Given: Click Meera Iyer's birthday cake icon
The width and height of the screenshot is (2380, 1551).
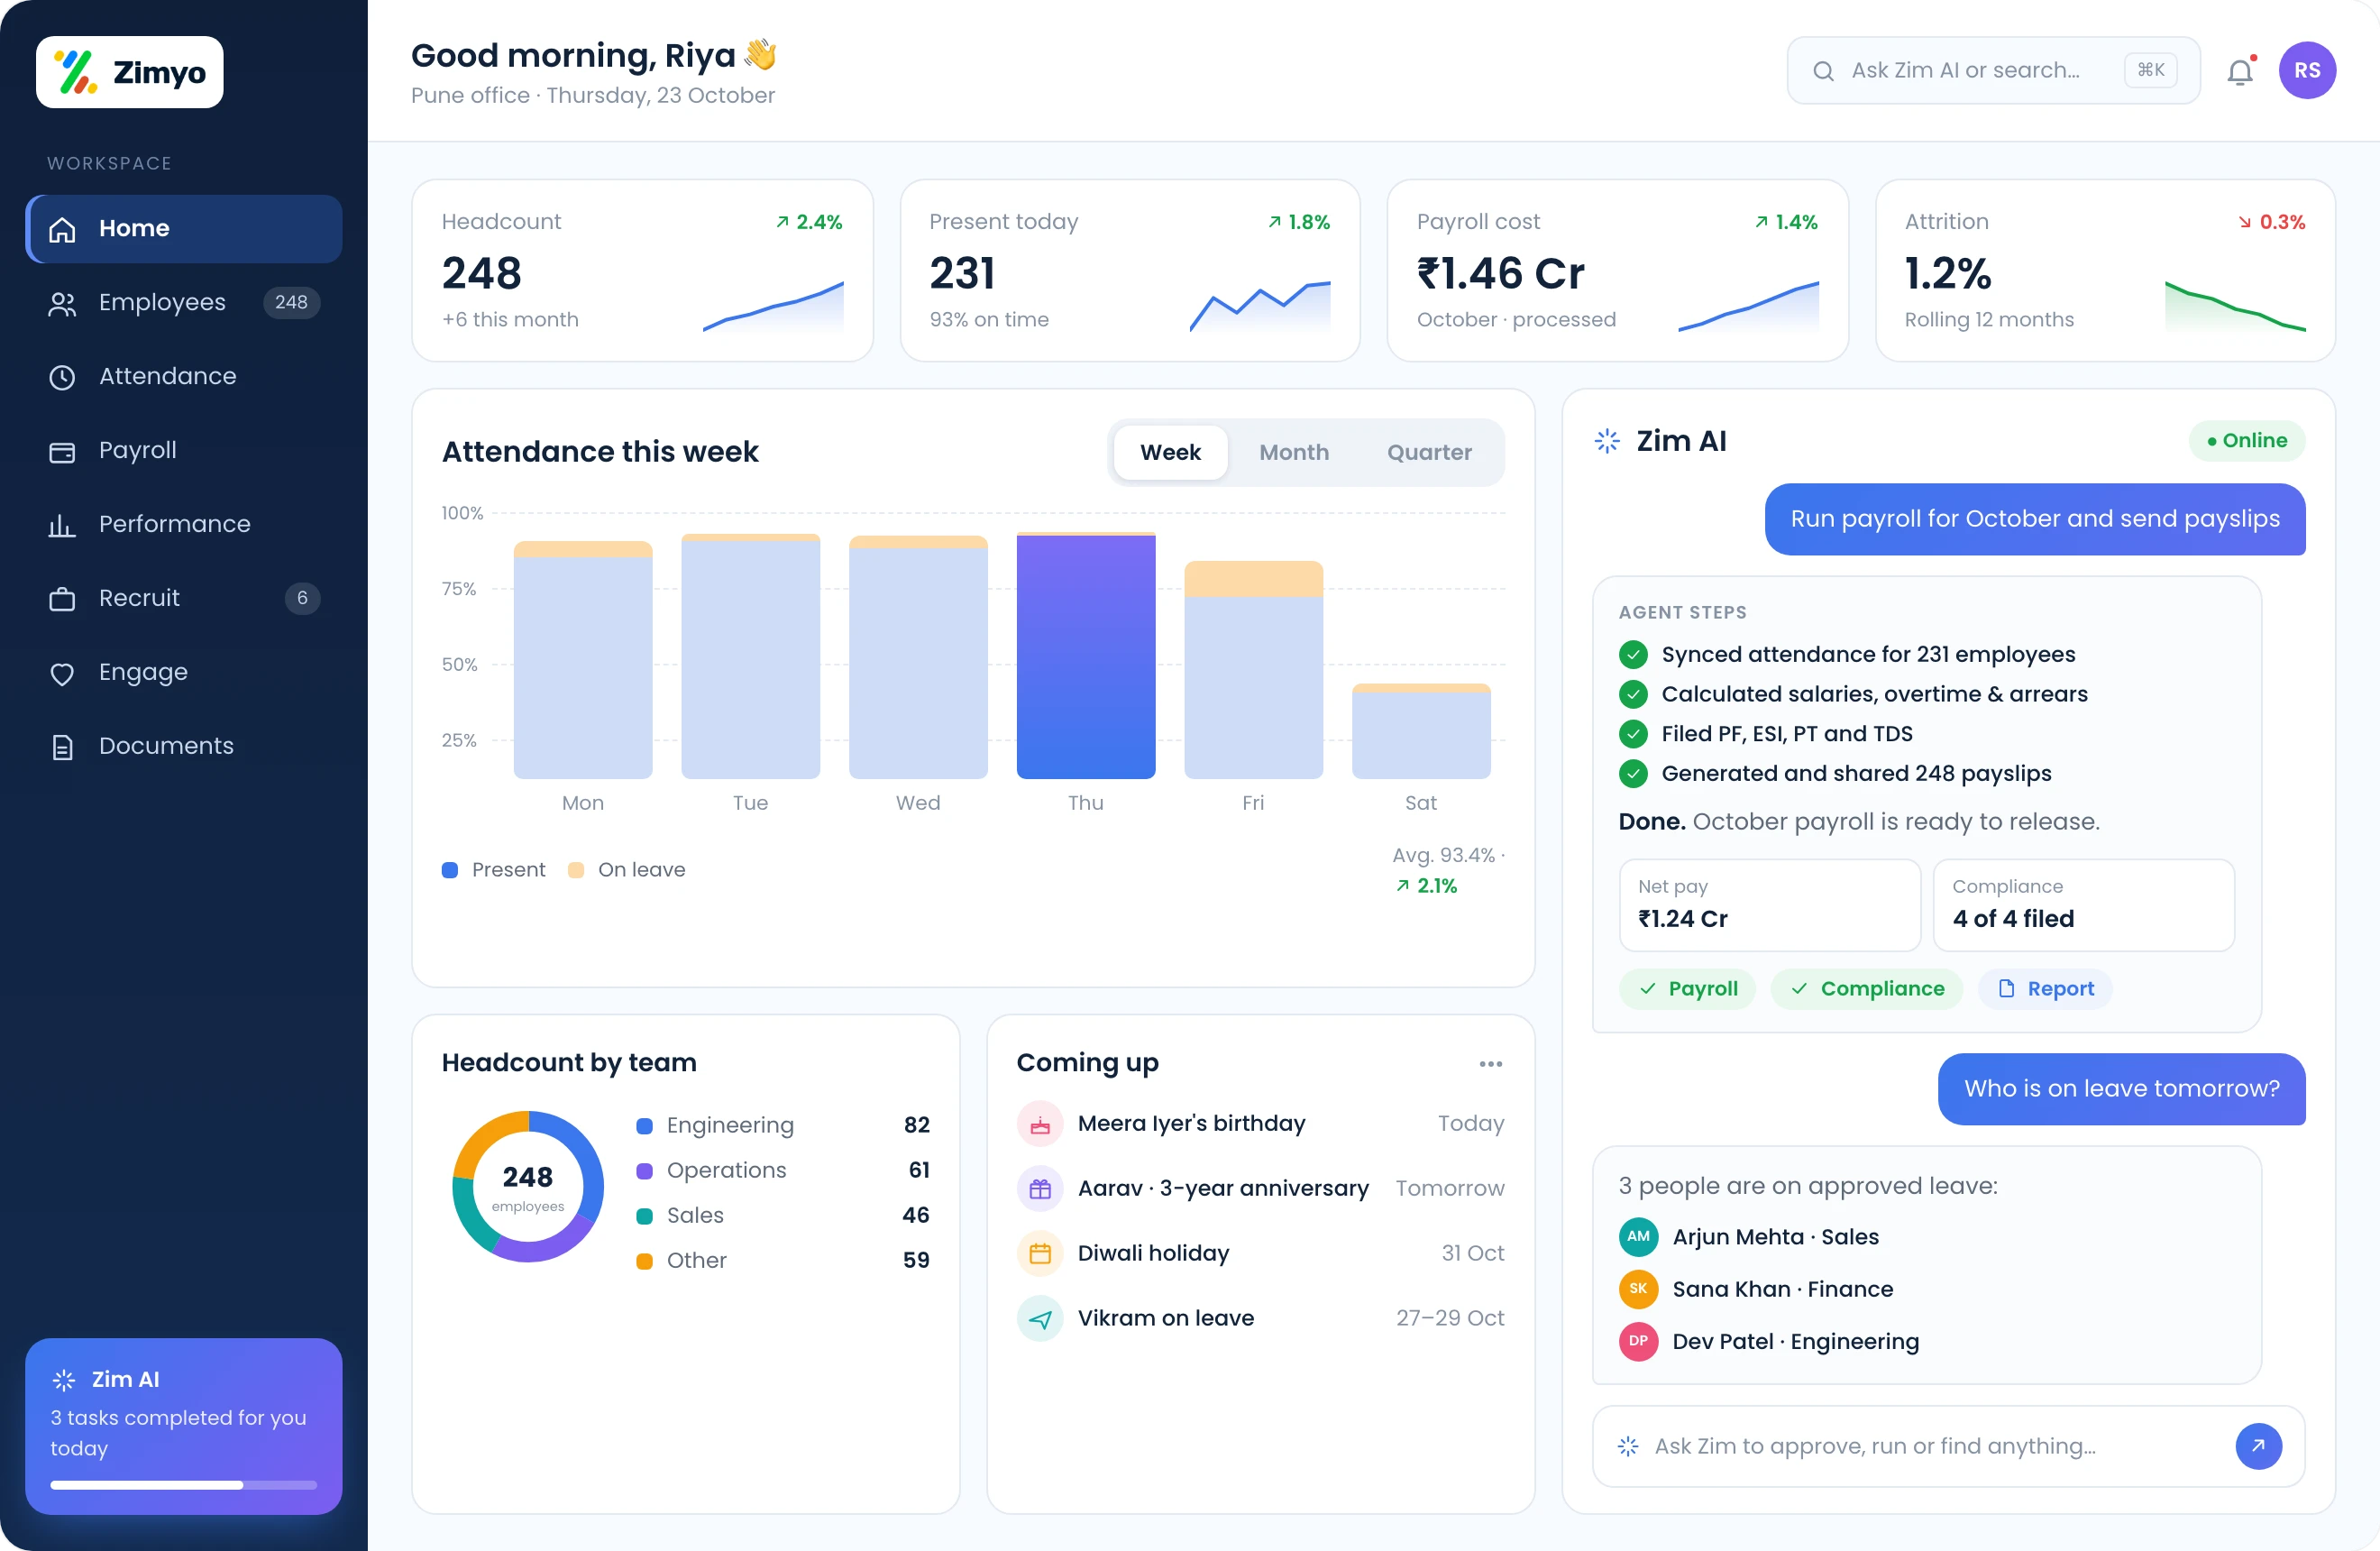Looking at the screenshot, I should (x=1040, y=1125).
